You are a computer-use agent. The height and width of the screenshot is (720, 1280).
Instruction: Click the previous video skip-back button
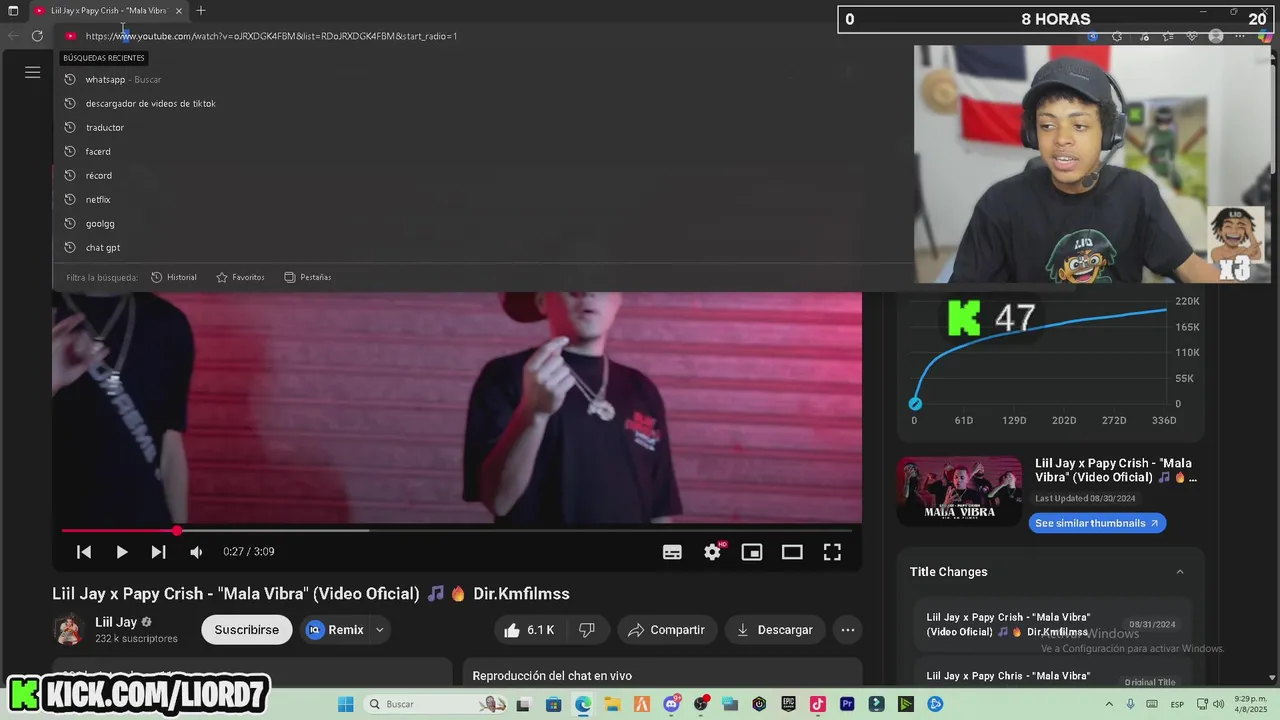click(x=84, y=552)
